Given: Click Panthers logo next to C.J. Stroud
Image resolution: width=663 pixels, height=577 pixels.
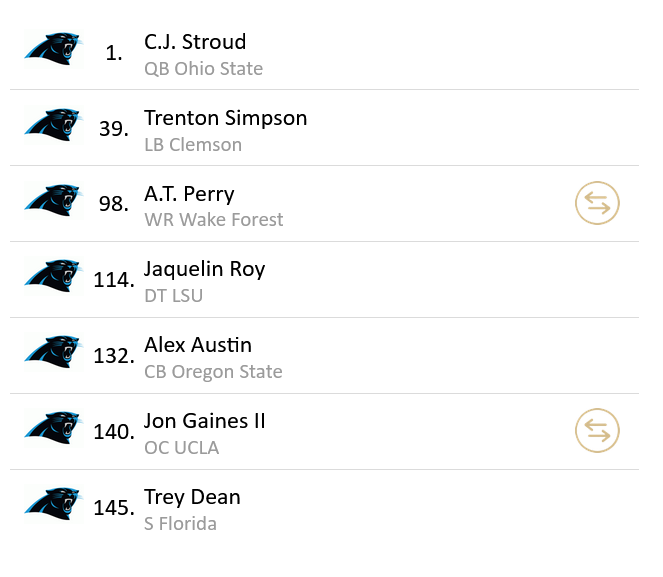Looking at the screenshot, I should [52, 49].
